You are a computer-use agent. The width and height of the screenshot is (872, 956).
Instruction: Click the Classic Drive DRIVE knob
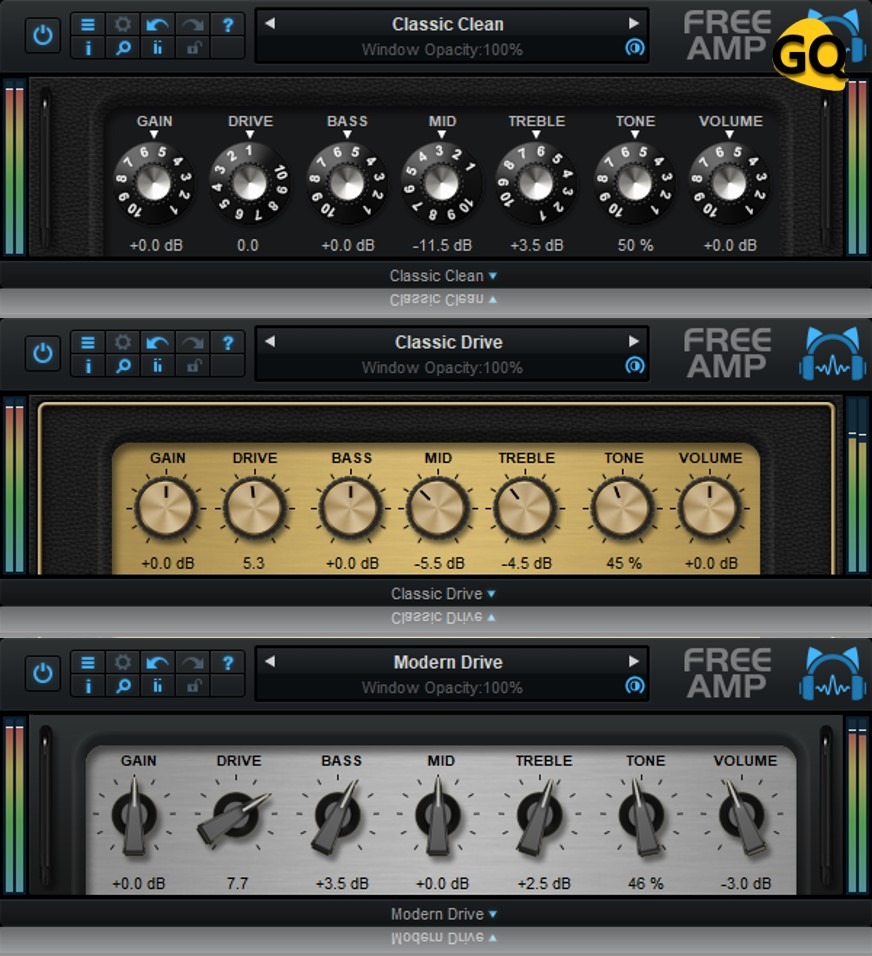254,508
